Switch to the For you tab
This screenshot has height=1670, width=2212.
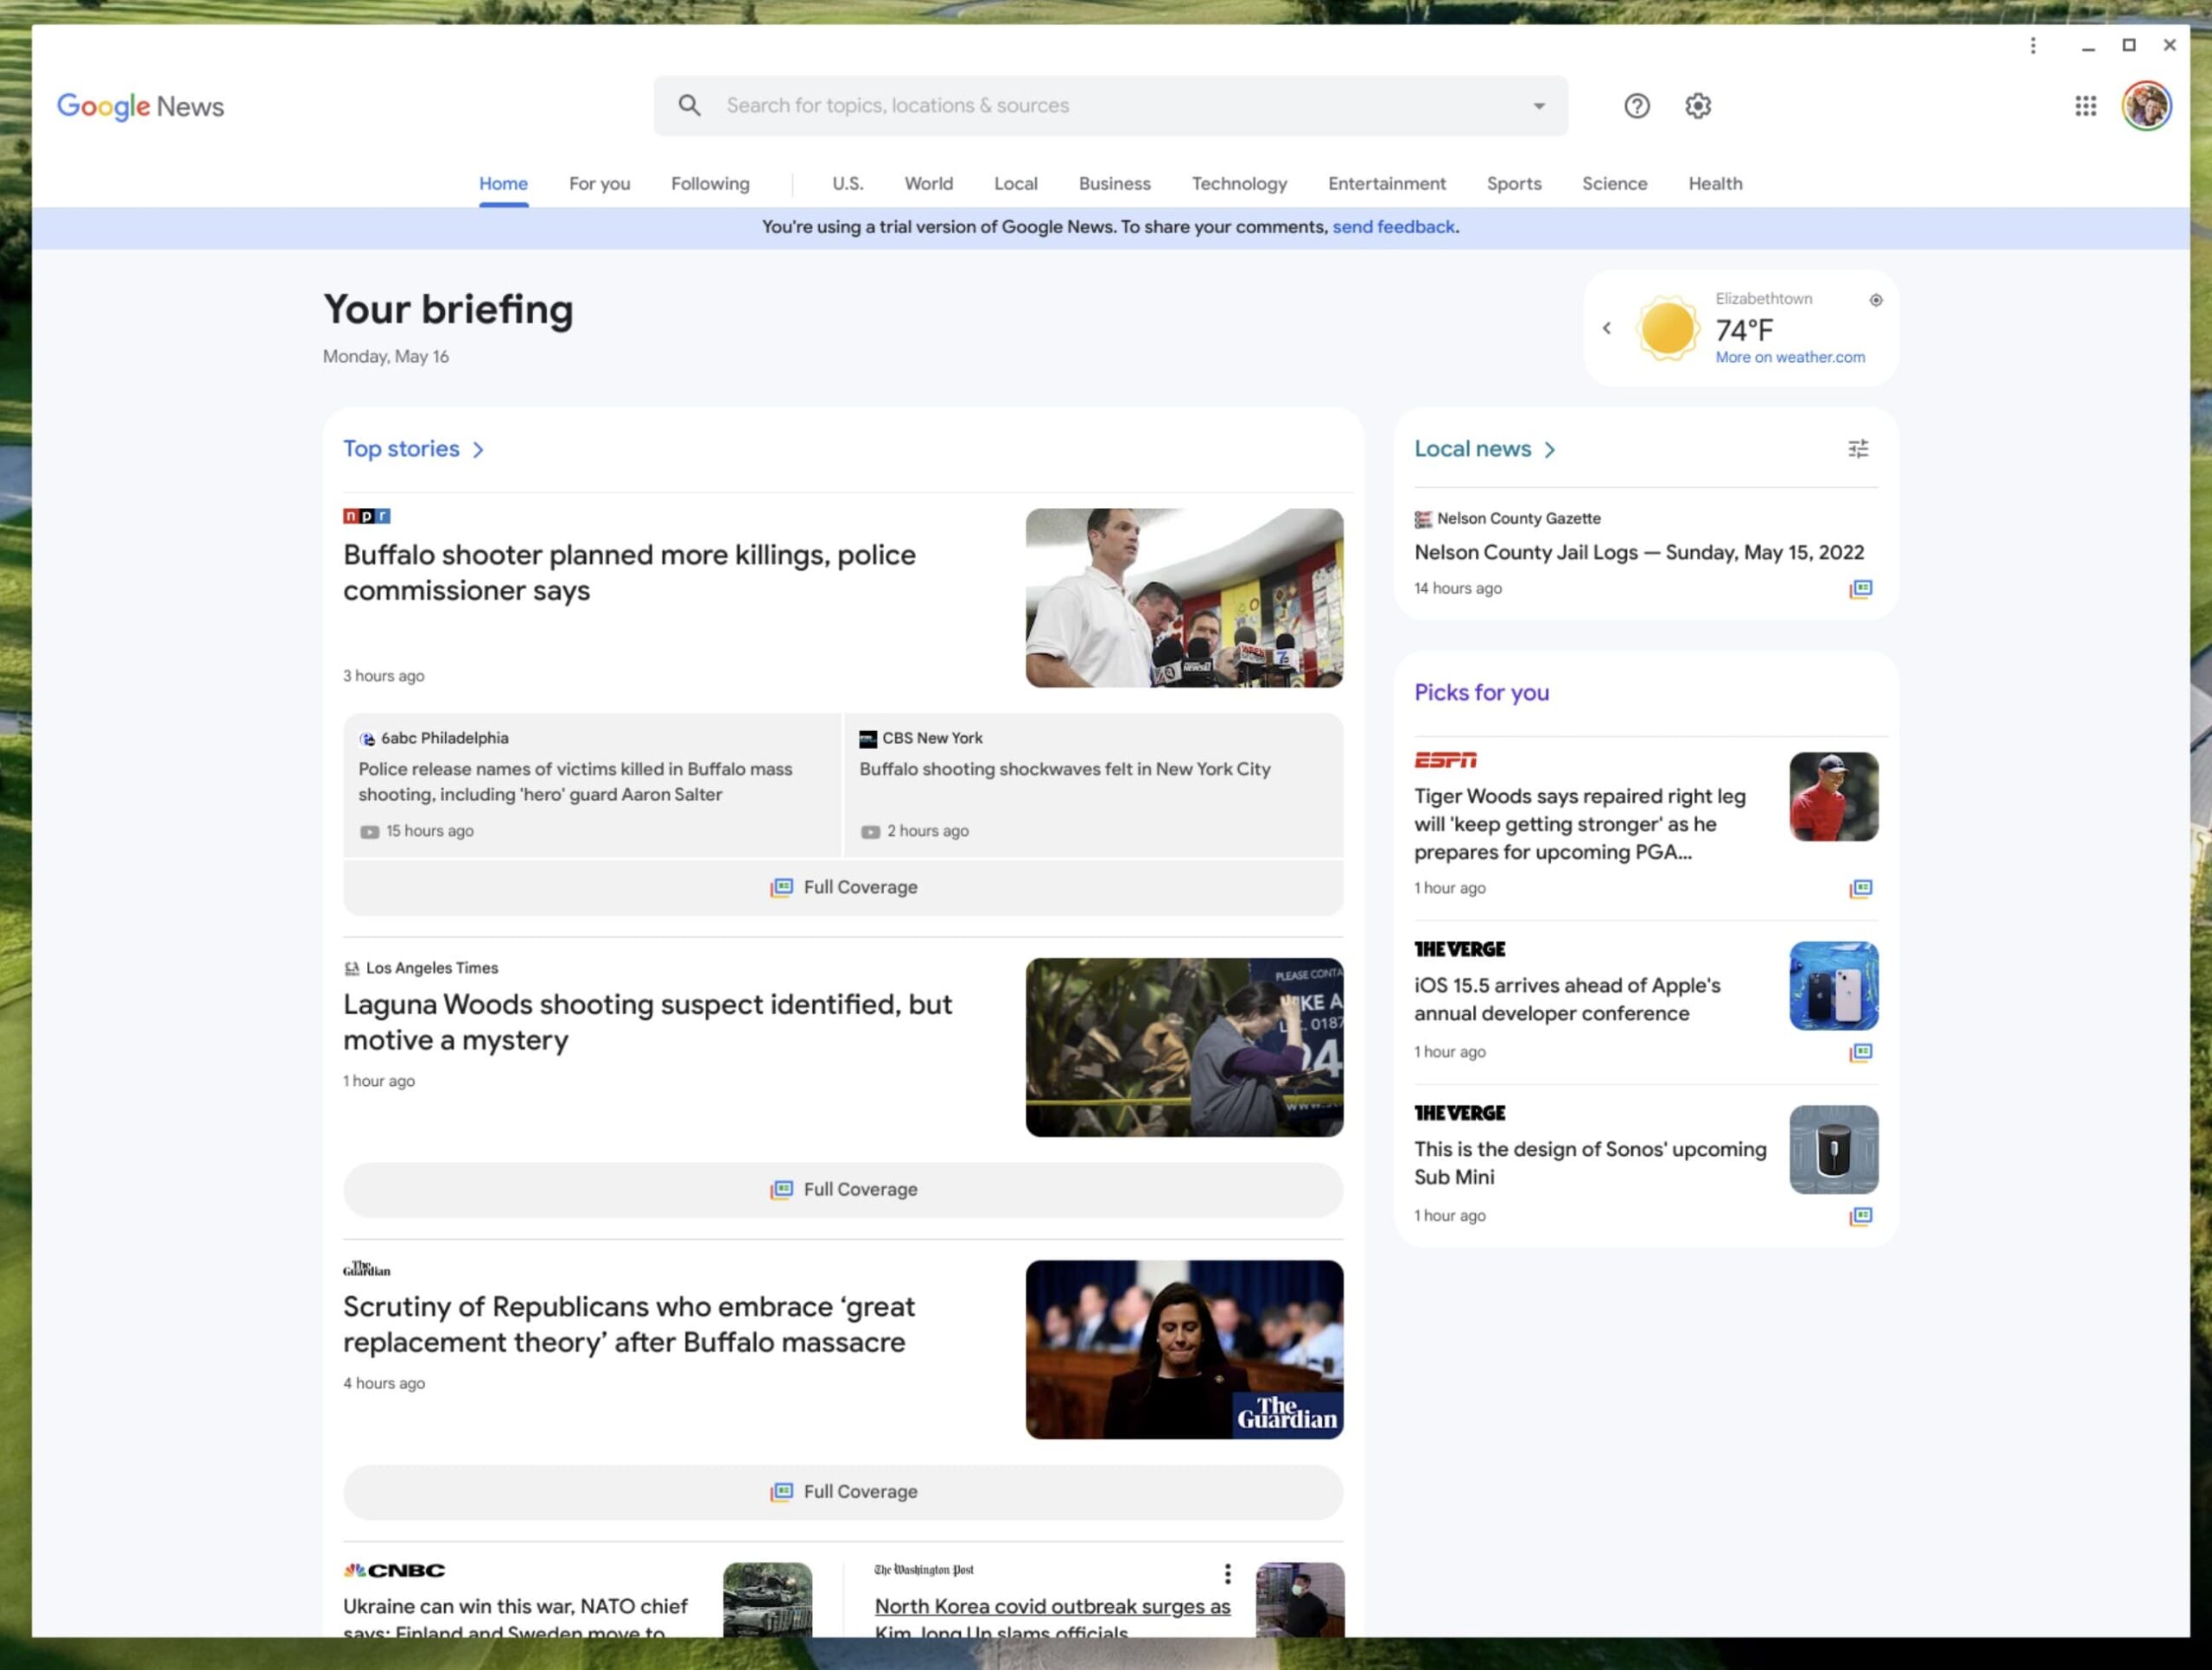tap(599, 184)
